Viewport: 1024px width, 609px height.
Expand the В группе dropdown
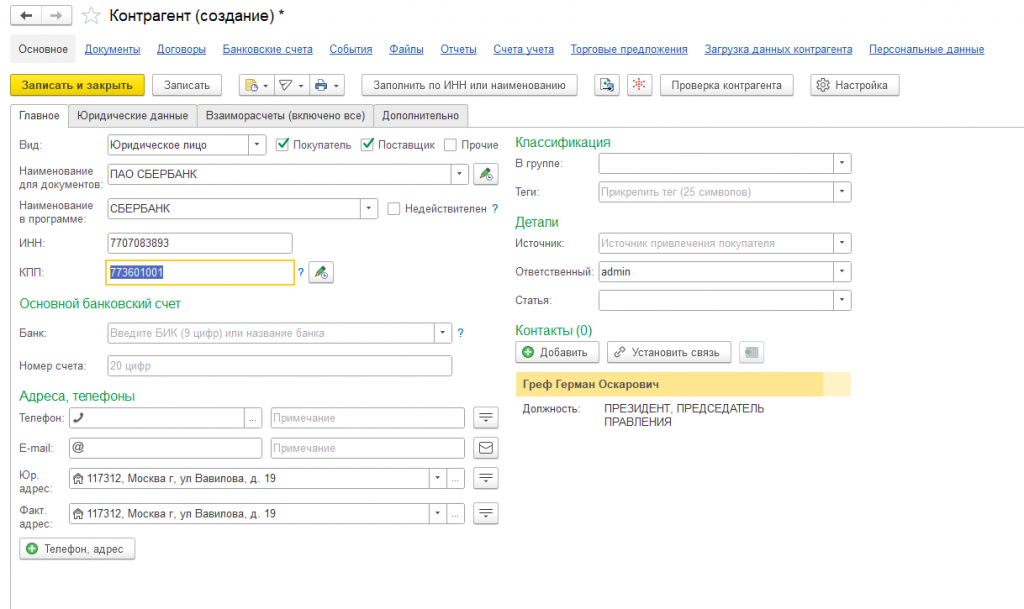point(842,163)
